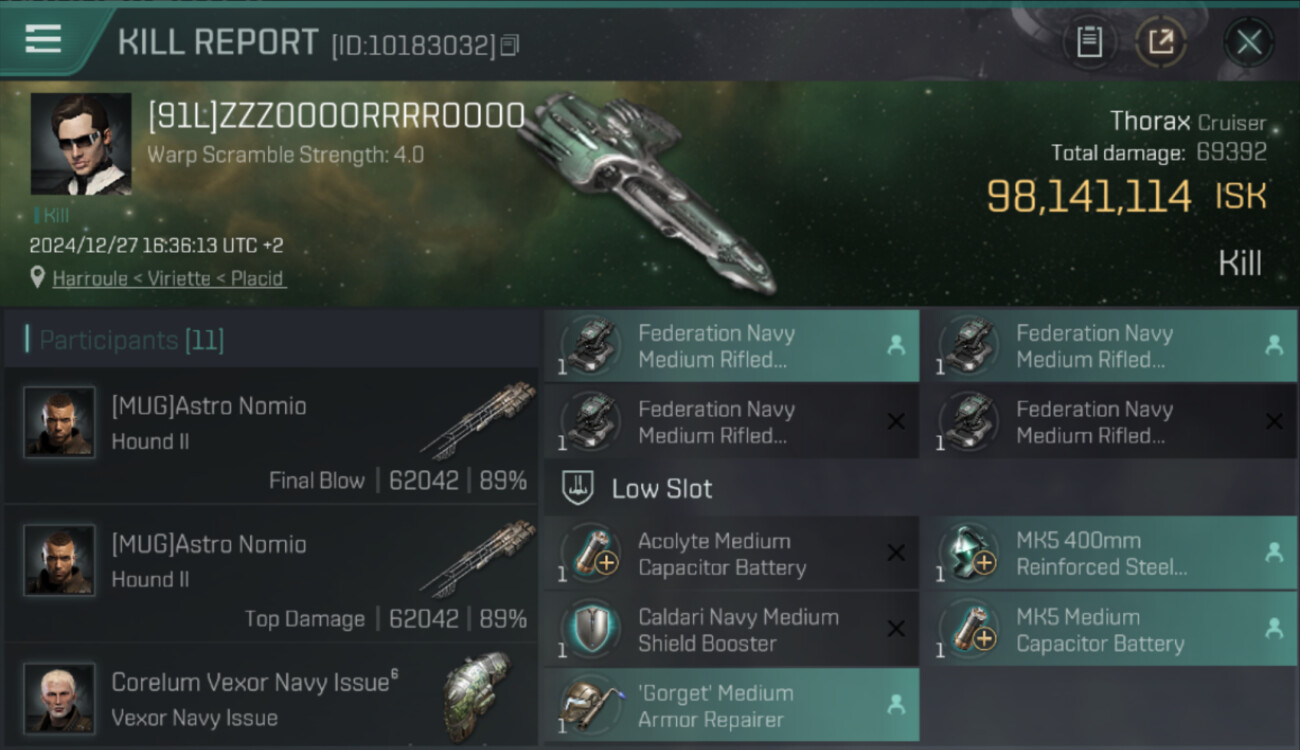Select the Thorax ship image
The width and height of the screenshot is (1300, 750).
[647, 190]
